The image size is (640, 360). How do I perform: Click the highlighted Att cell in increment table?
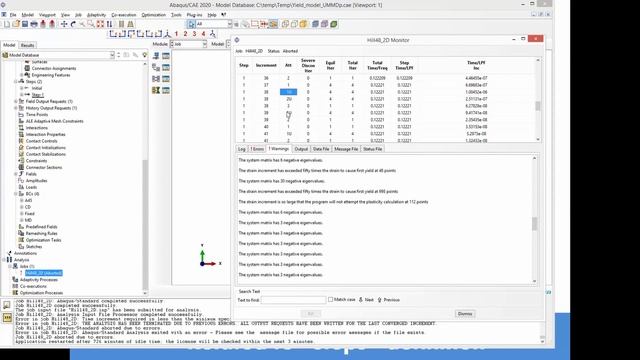[288, 92]
